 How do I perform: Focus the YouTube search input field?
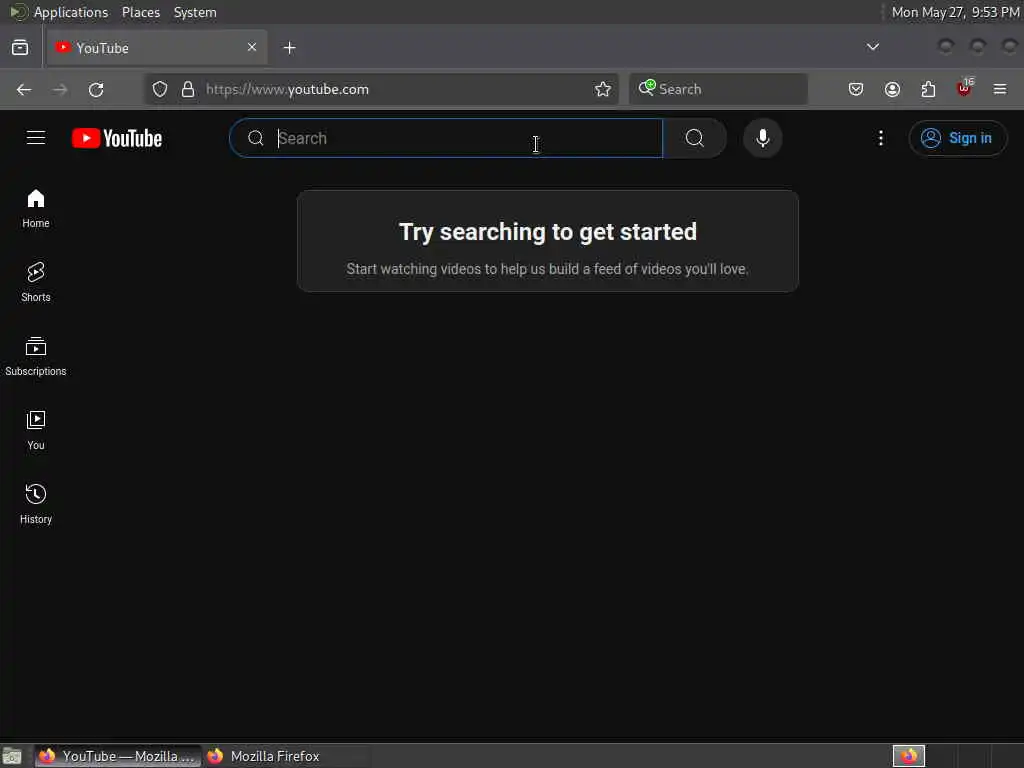pos(446,138)
